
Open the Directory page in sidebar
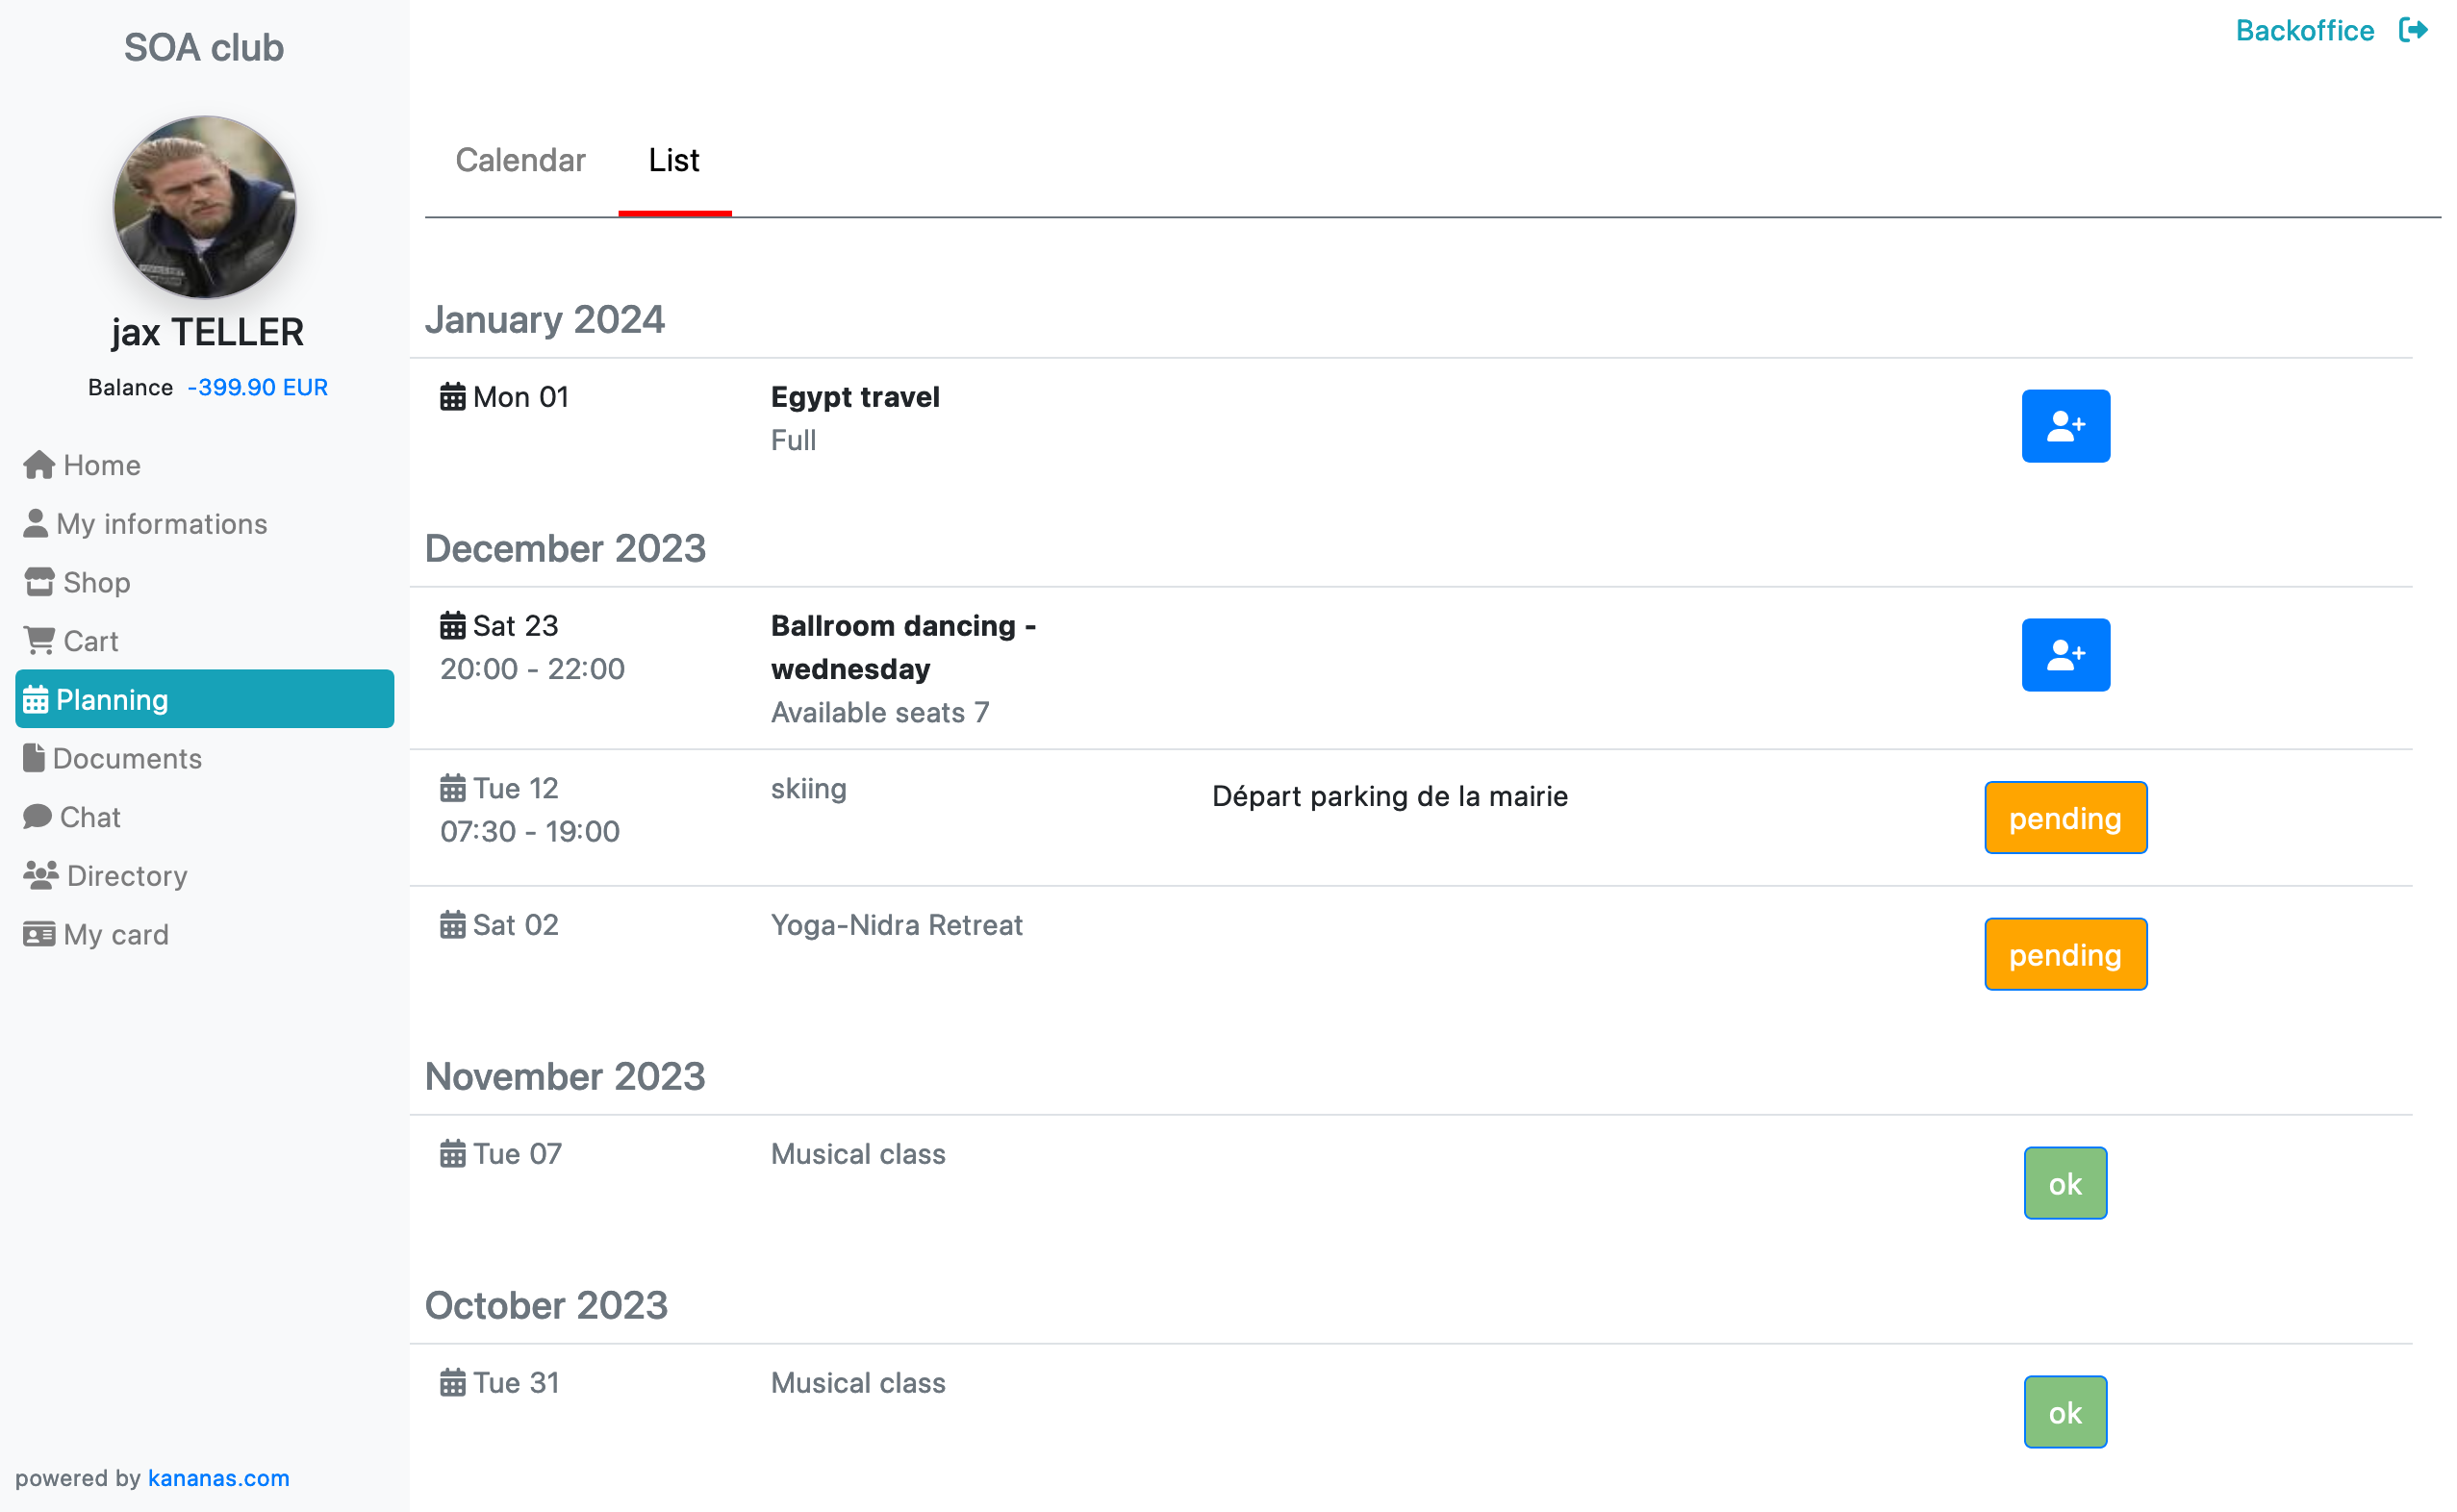105,876
